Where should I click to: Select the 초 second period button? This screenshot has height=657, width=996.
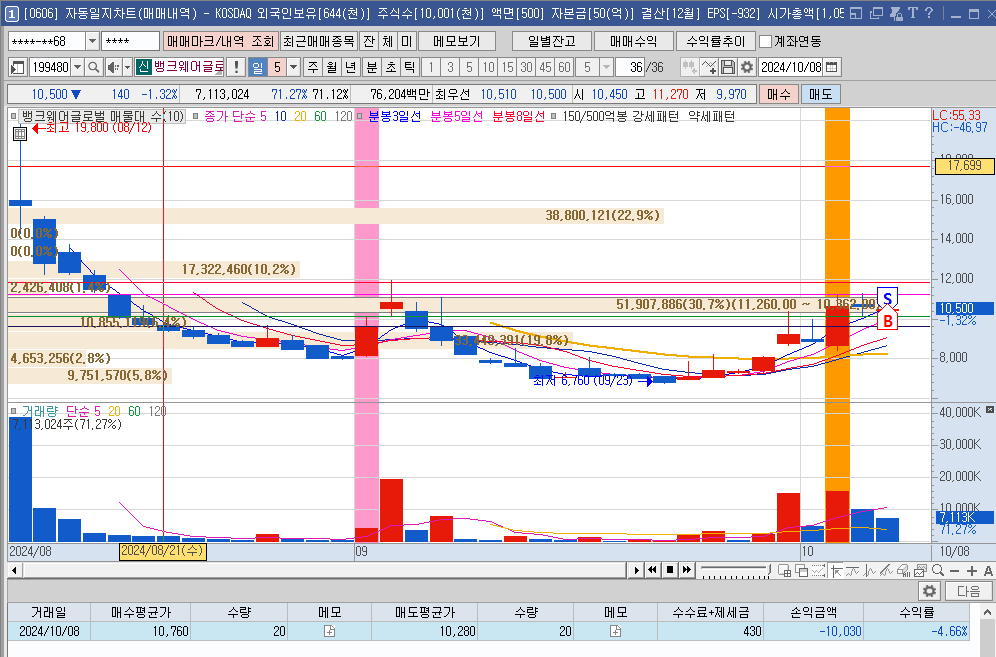click(391, 67)
